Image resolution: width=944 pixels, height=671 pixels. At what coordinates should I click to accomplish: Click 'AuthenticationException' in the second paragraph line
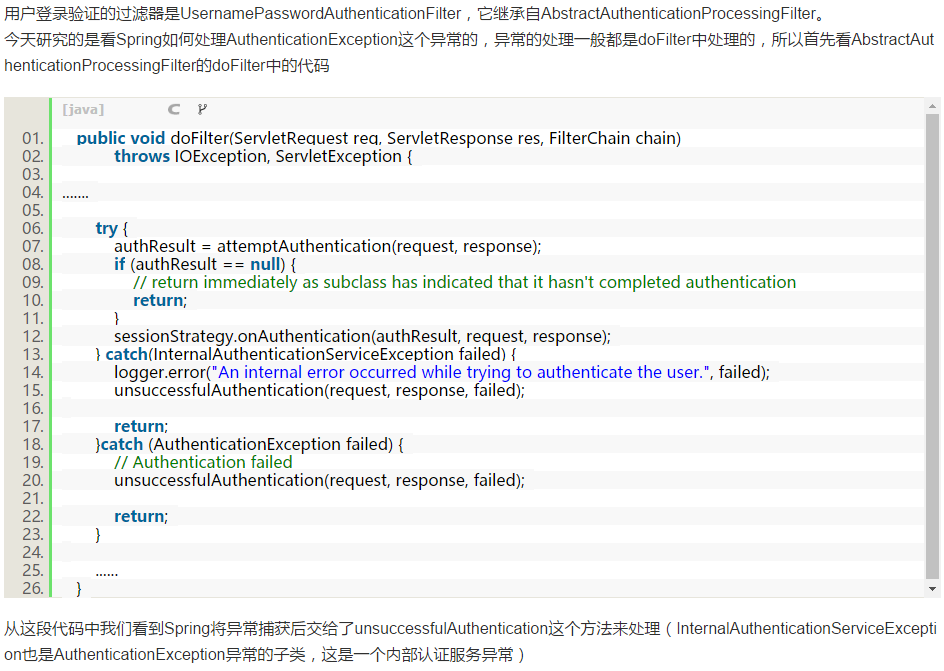pyautogui.click(x=312, y=40)
